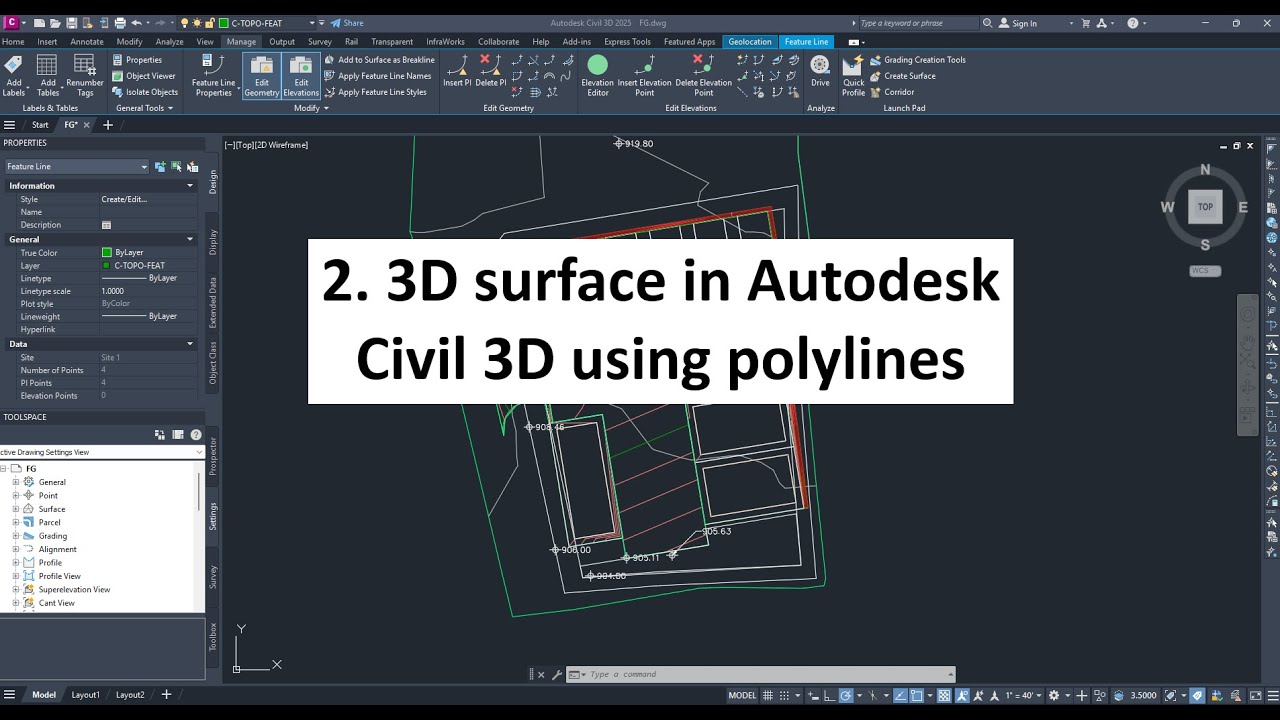The width and height of the screenshot is (1280, 720).
Task: Click Corridor in Launch Pad
Action: [x=892, y=92]
